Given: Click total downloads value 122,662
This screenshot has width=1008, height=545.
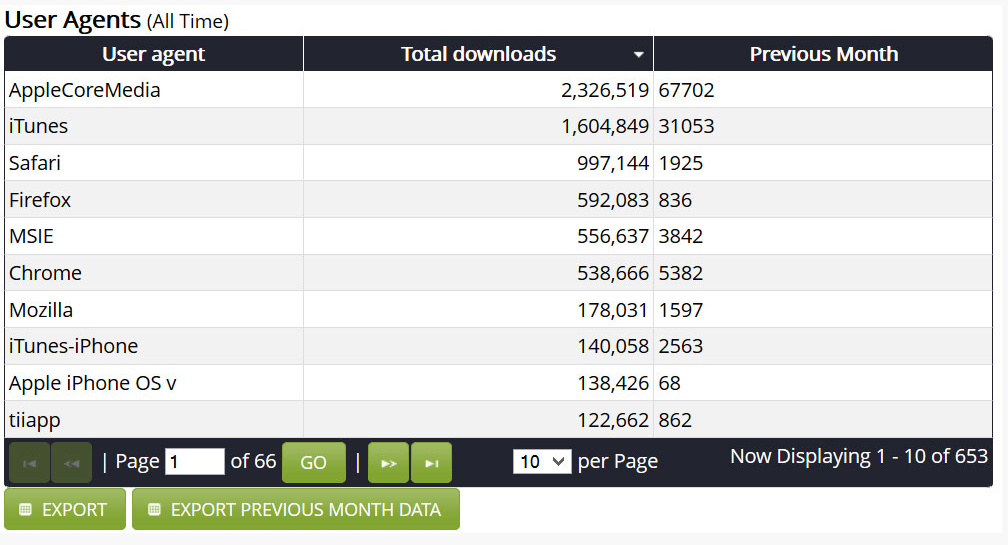Looking at the screenshot, I should point(613,420).
